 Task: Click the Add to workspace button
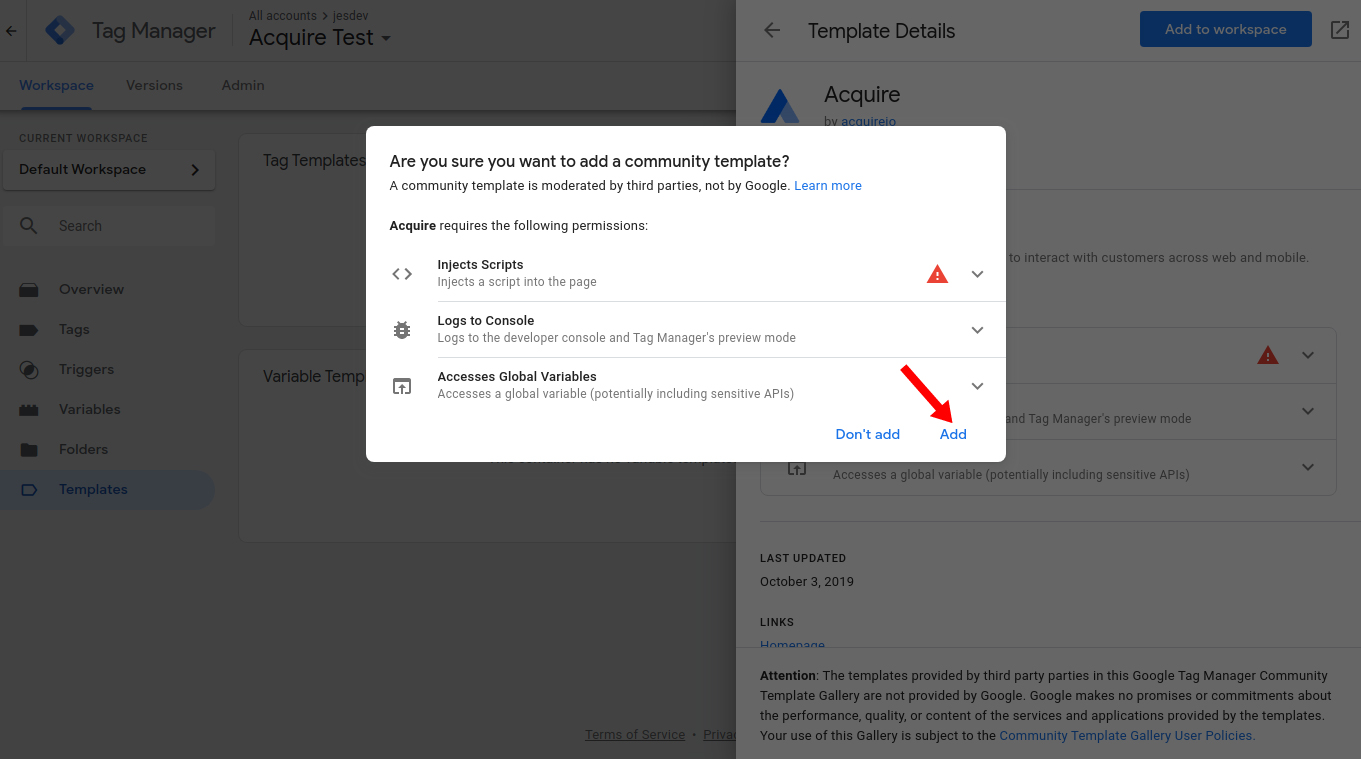point(1225,29)
